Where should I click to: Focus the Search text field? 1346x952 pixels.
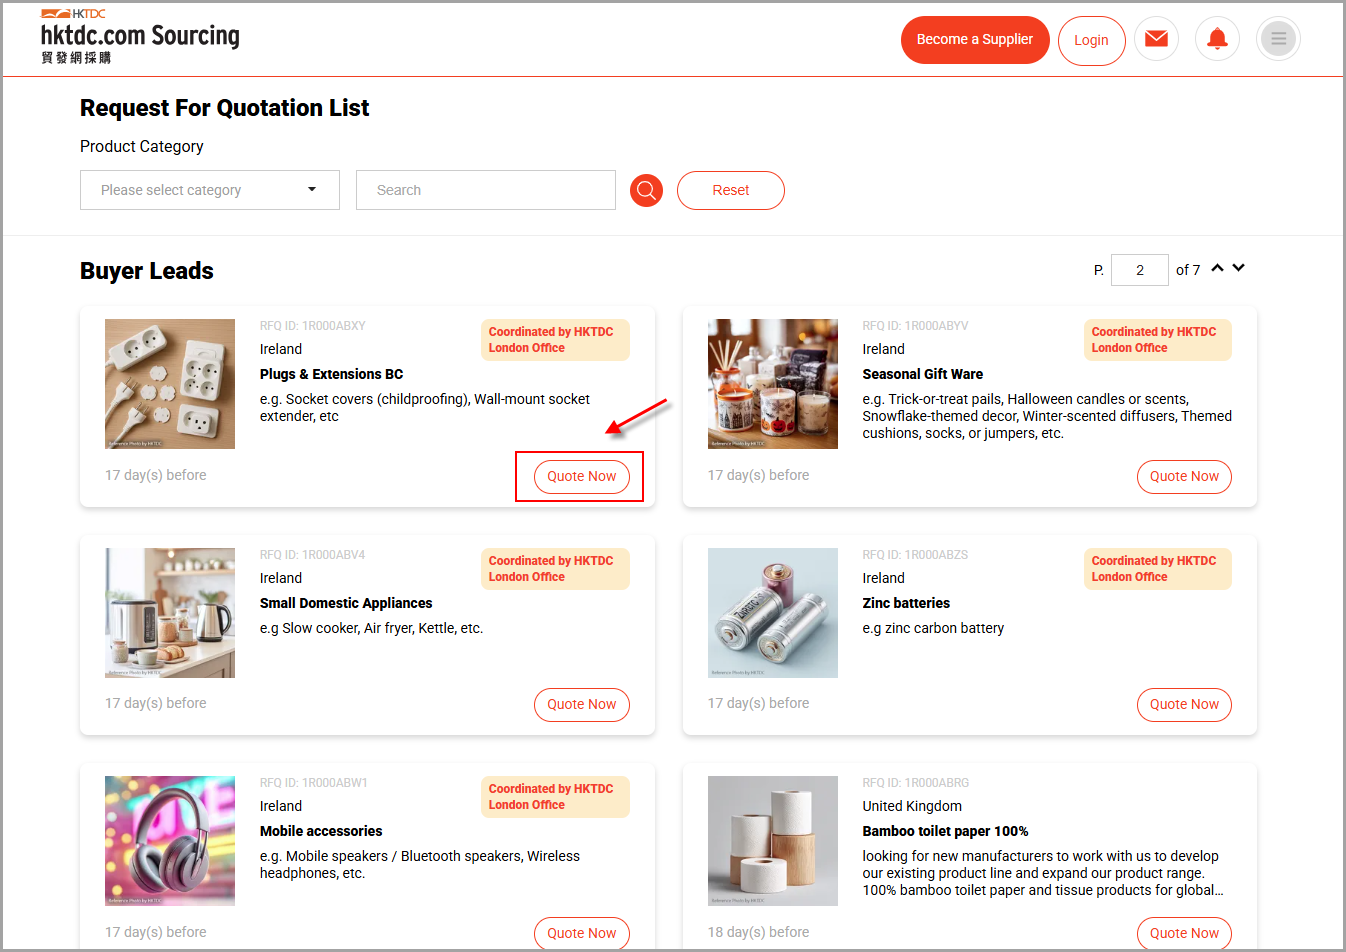pyautogui.click(x=486, y=190)
